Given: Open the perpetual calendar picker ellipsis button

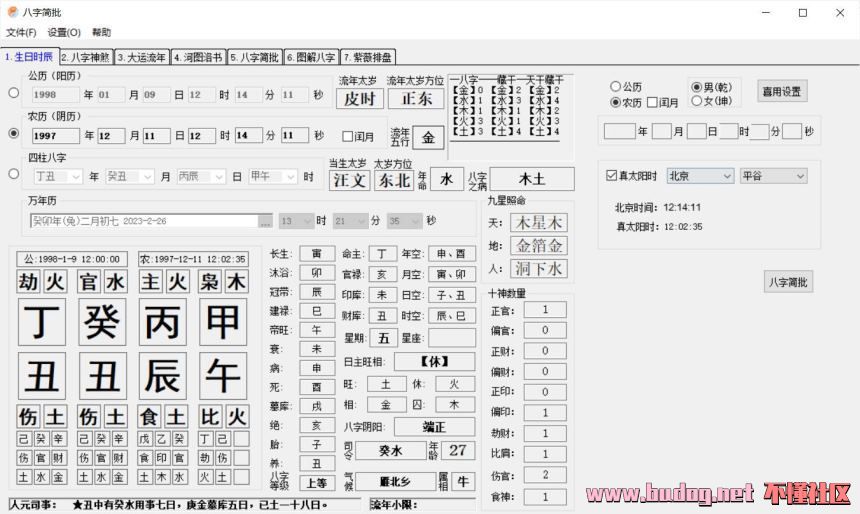Looking at the screenshot, I should pos(265,221).
